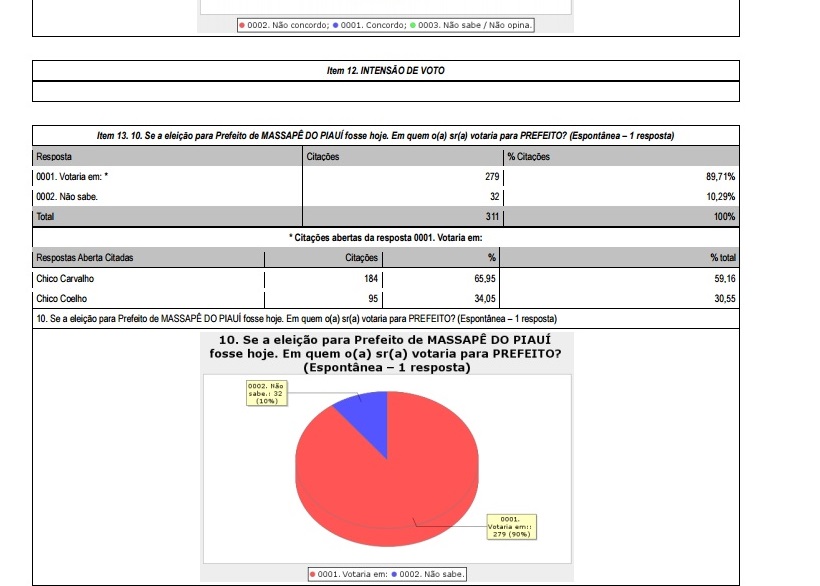Click the Respostas Aberta Citadas header
820x586 pixels.
pos(85,257)
